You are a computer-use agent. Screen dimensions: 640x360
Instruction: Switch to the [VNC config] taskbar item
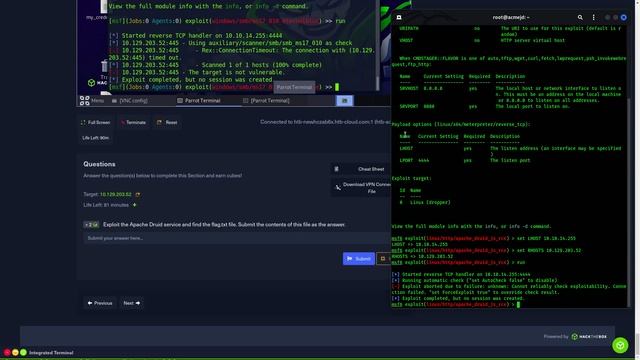point(129,100)
